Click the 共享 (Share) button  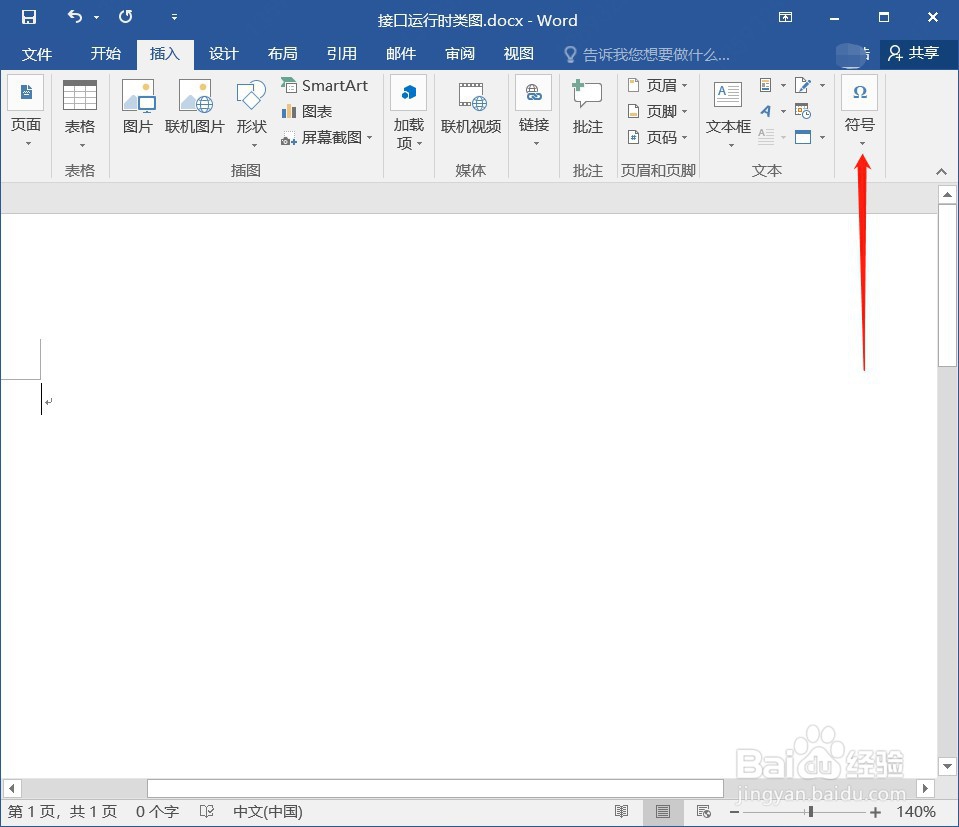tap(917, 54)
